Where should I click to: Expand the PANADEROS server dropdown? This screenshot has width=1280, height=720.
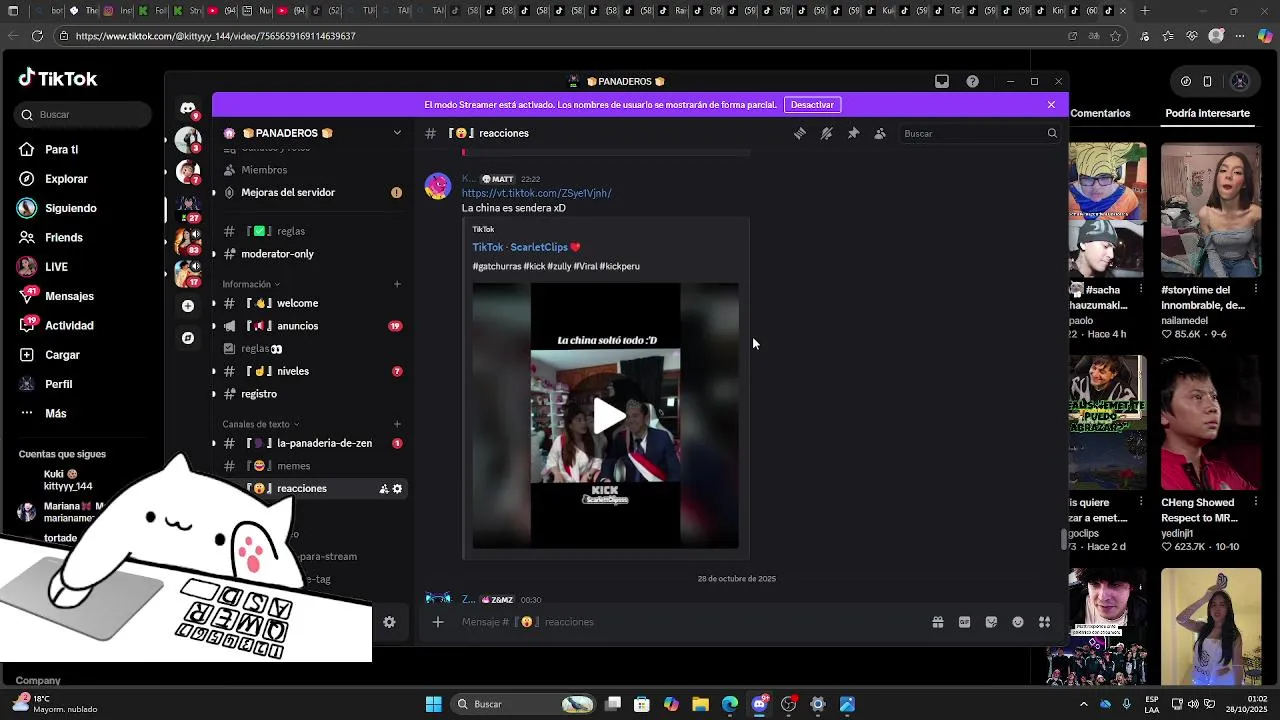[397, 133]
